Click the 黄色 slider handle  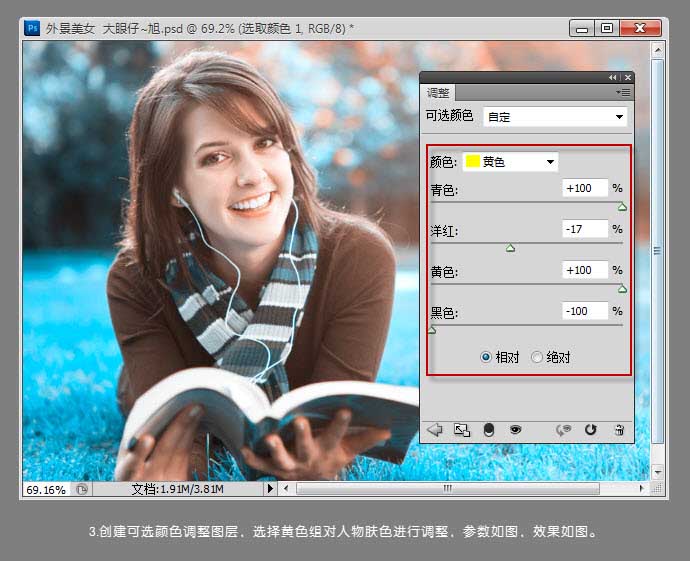pyautogui.click(x=622, y=290)
